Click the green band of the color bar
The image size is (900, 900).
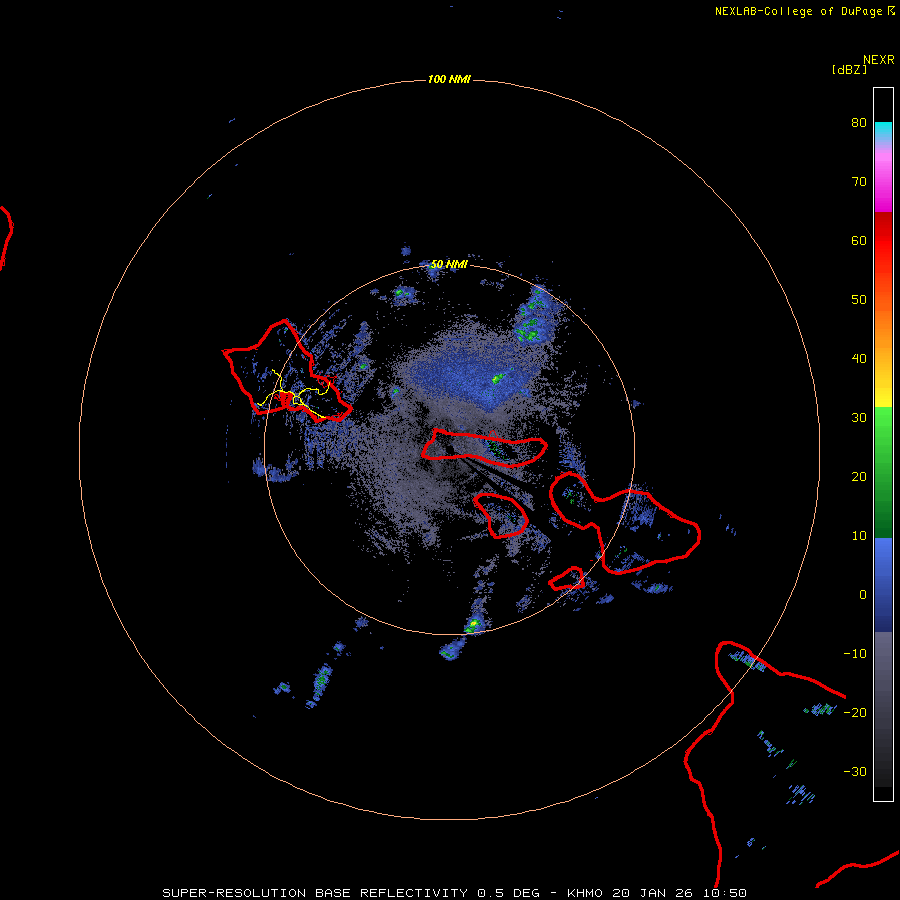click(x=883, y=472)
